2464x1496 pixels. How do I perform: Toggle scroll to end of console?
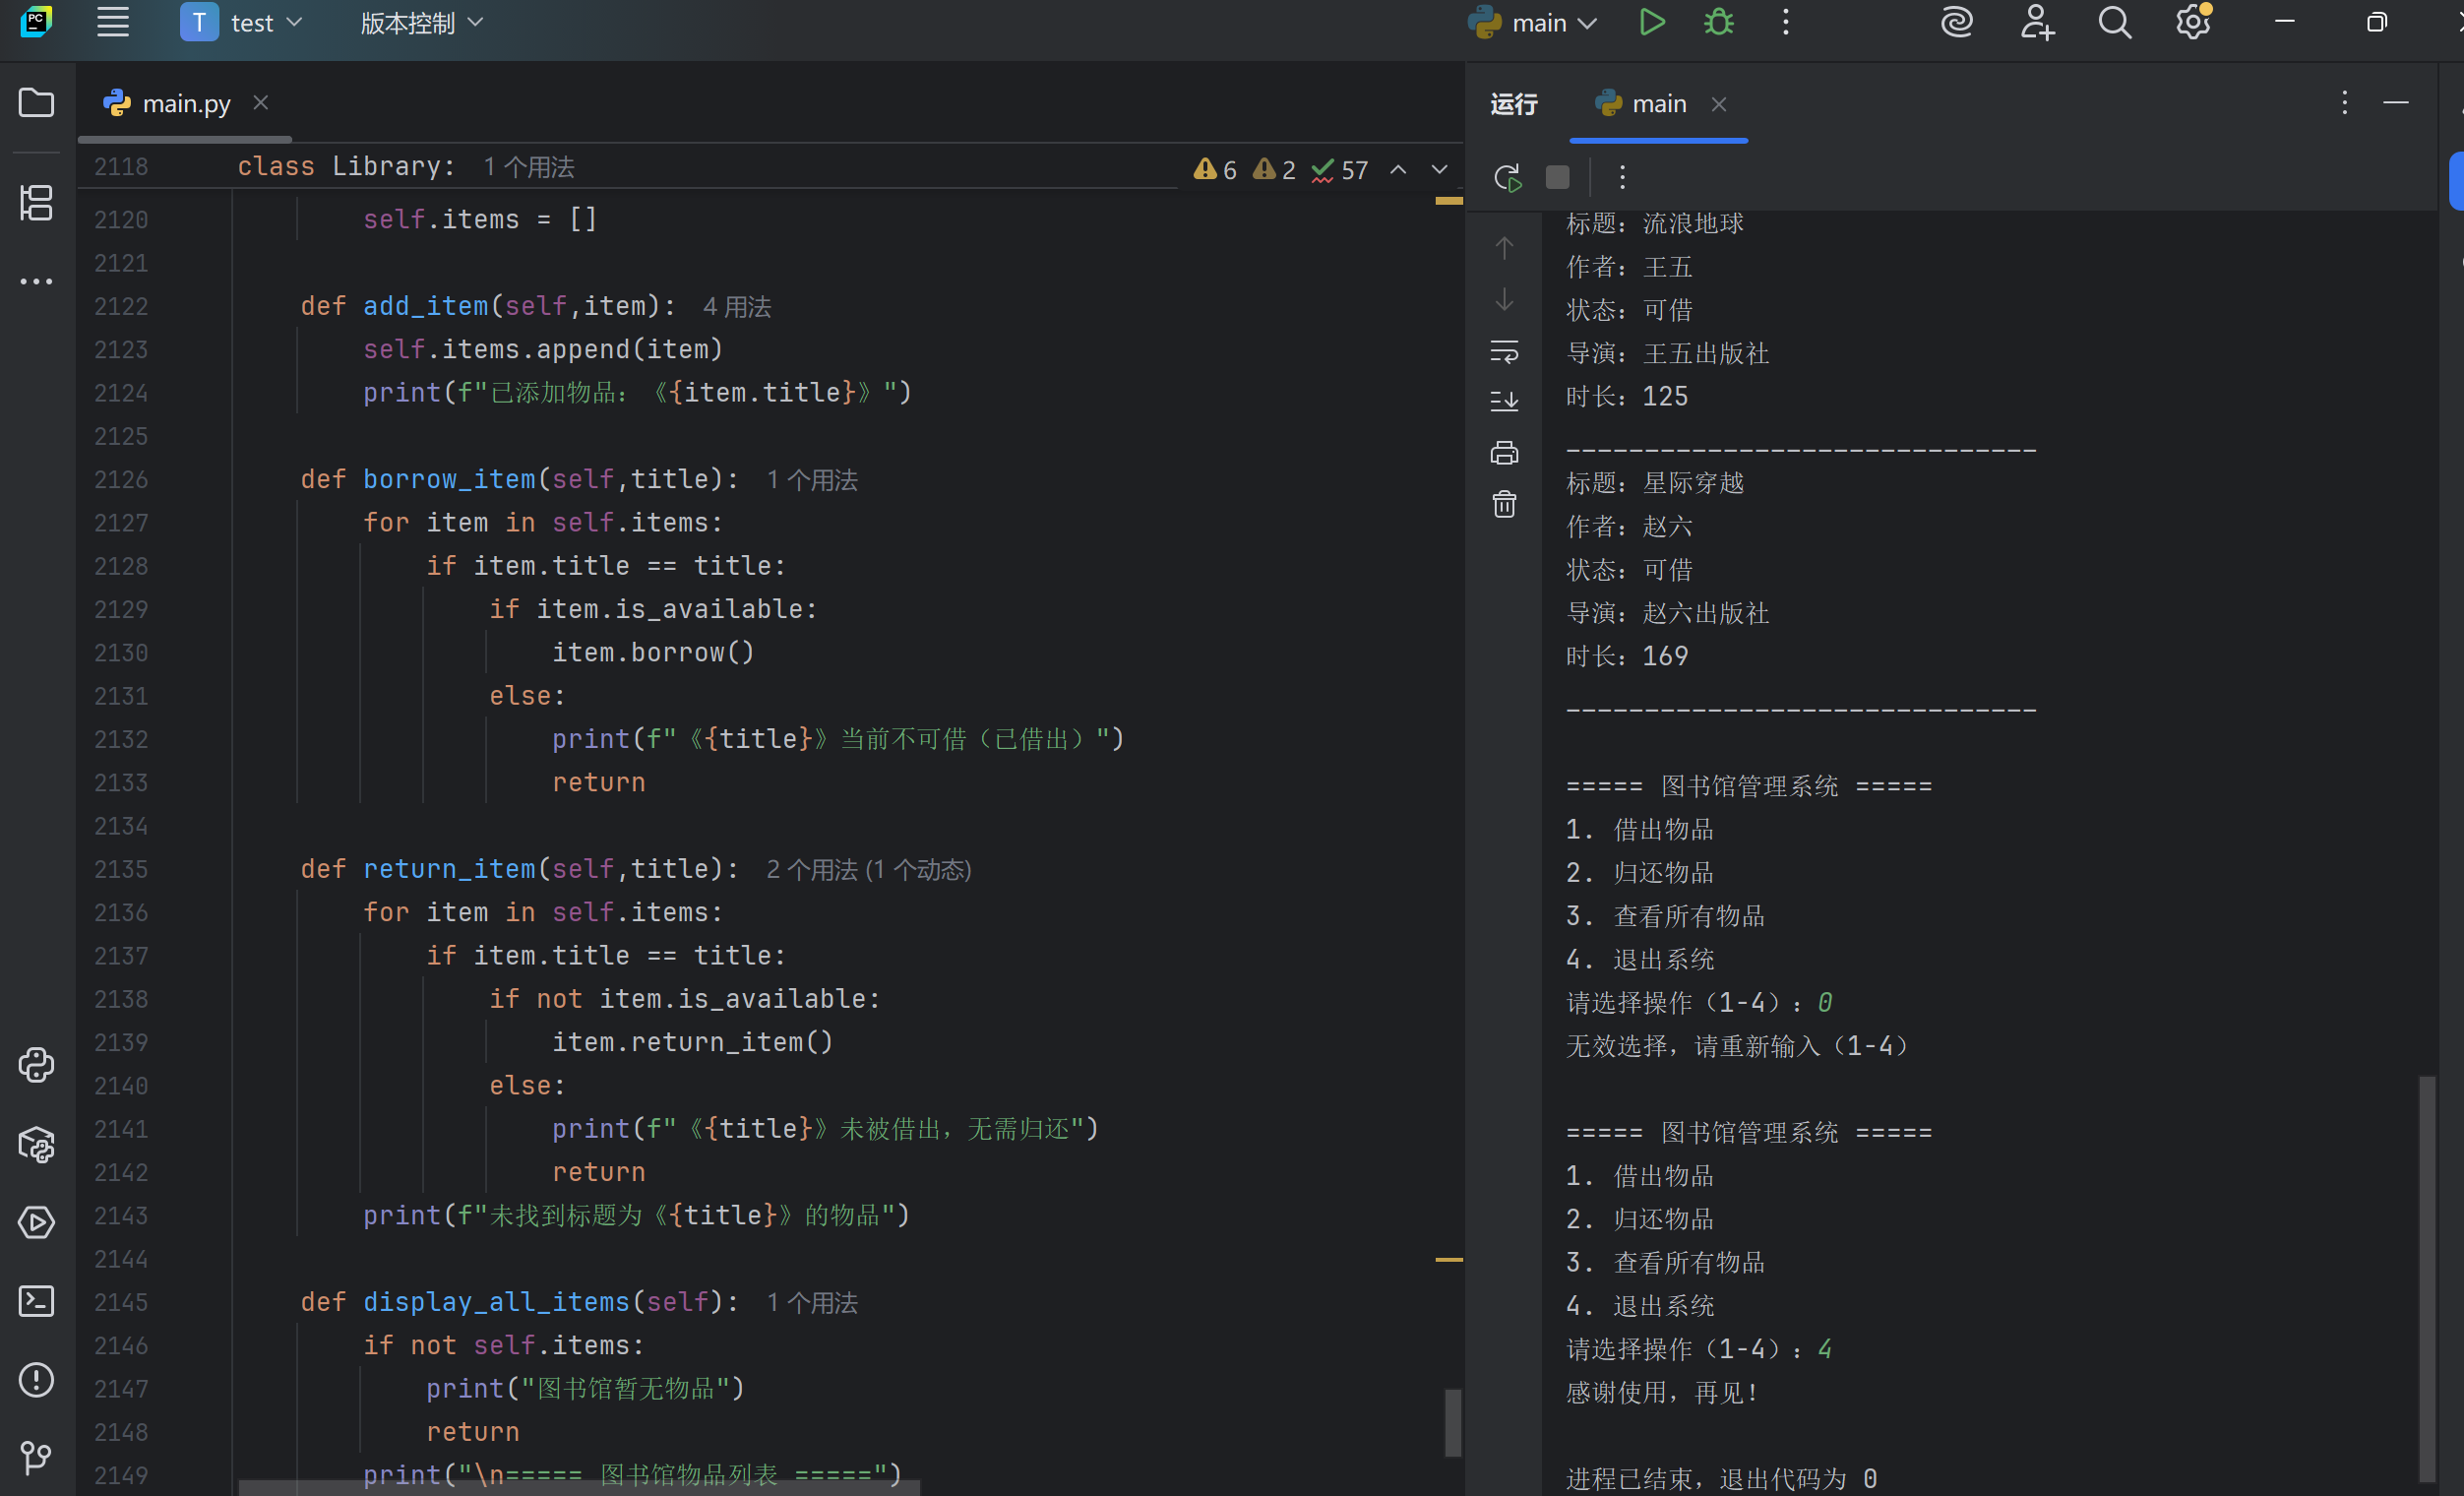[1504, 401]
